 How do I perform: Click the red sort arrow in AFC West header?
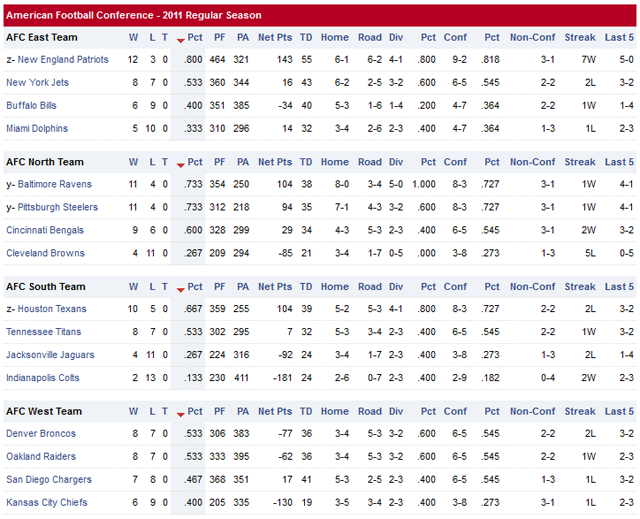pos(180,414)
